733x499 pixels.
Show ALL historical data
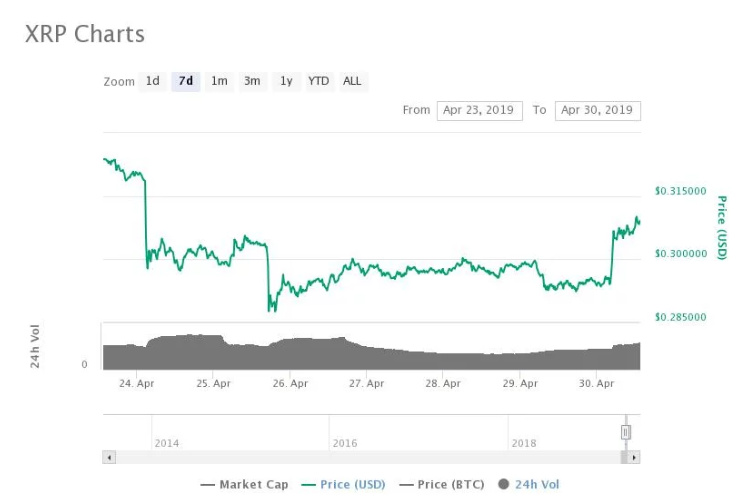pyautogui.click(x=352, y=81)
